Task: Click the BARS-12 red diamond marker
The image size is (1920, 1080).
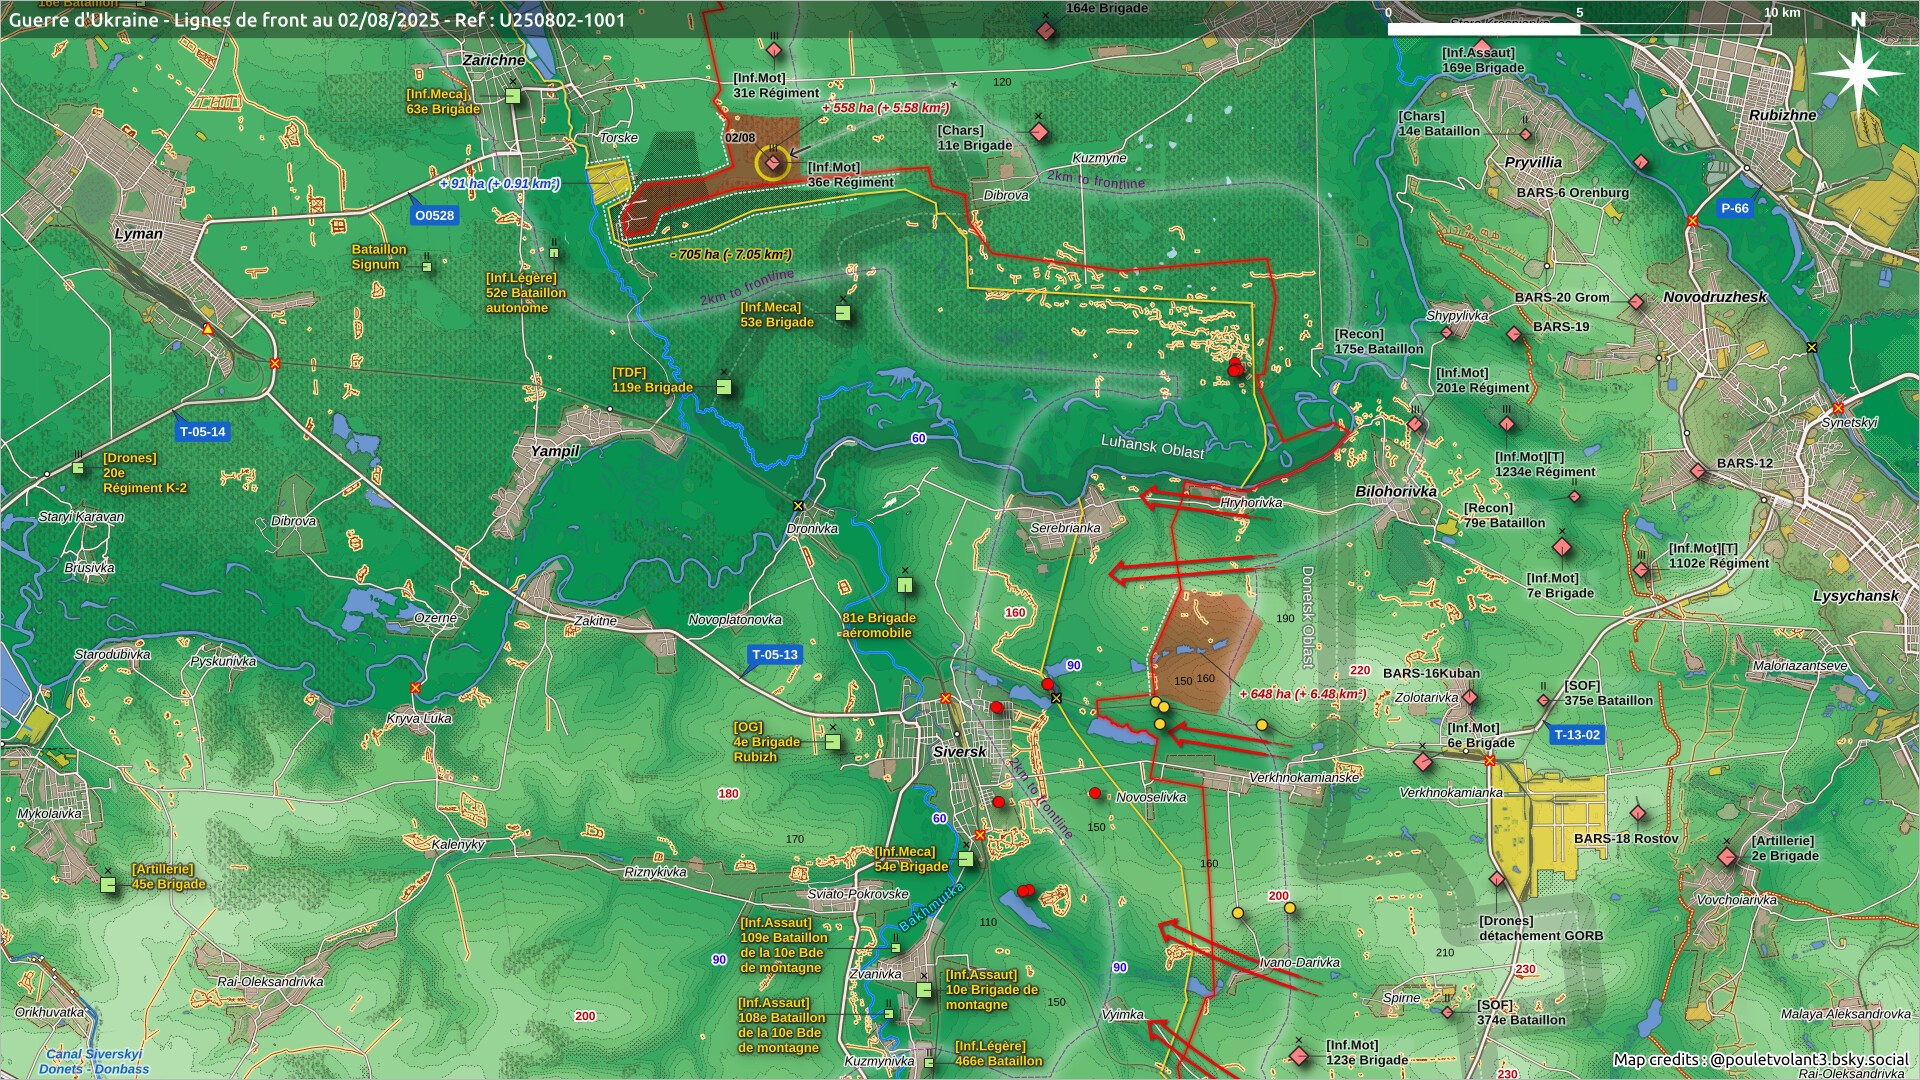Action: pos(1698,470)
